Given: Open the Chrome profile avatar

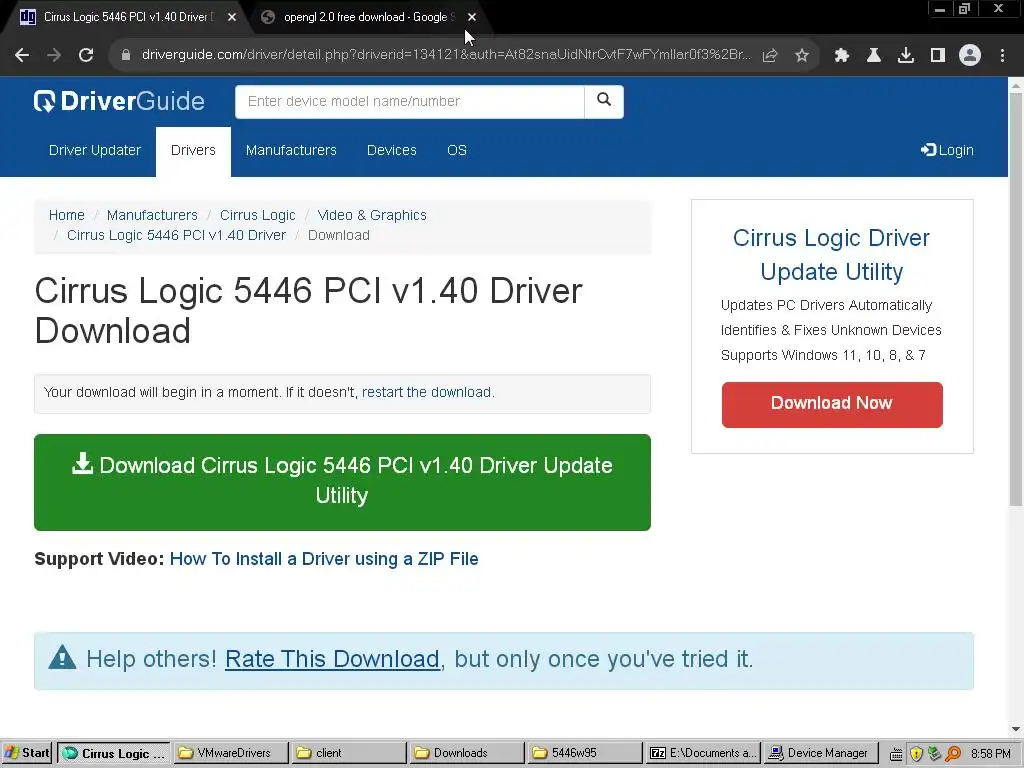Looking at the screenshot, I should pyautogui.click(x=970, y=56).
